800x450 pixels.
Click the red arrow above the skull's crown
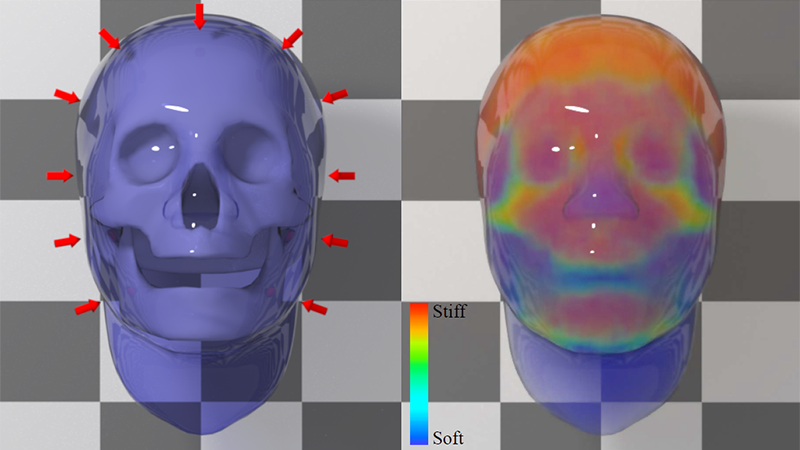[x=200, y=15]
